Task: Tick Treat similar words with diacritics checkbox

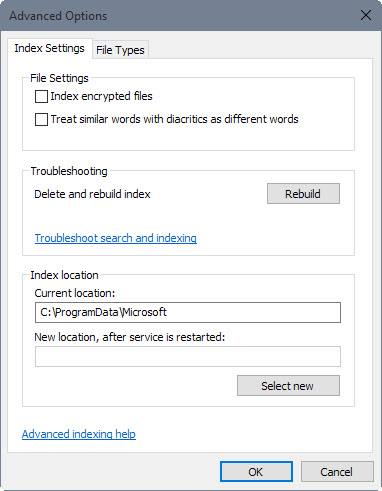Action: [41, 119]
